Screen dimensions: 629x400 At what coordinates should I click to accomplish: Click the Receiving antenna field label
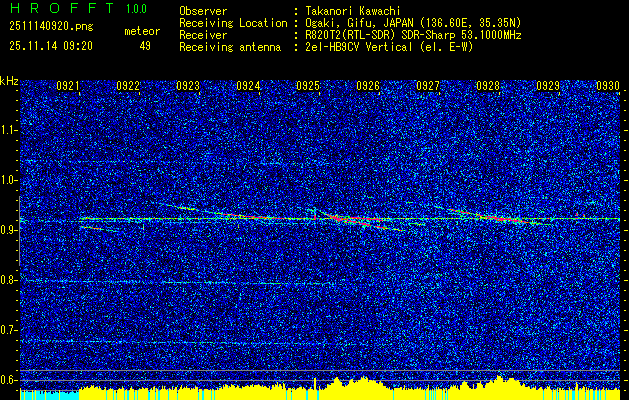pos(230,47)
